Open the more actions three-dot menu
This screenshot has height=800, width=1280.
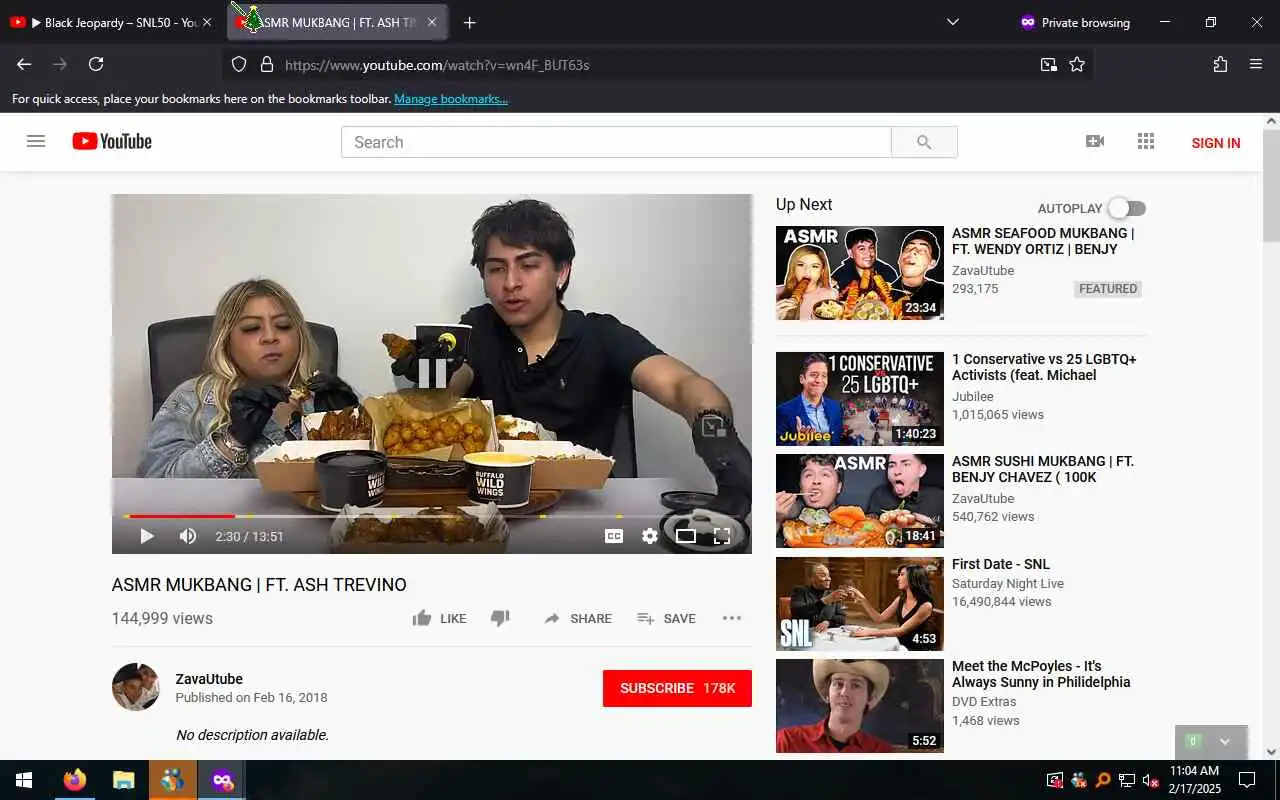point(732,618)
